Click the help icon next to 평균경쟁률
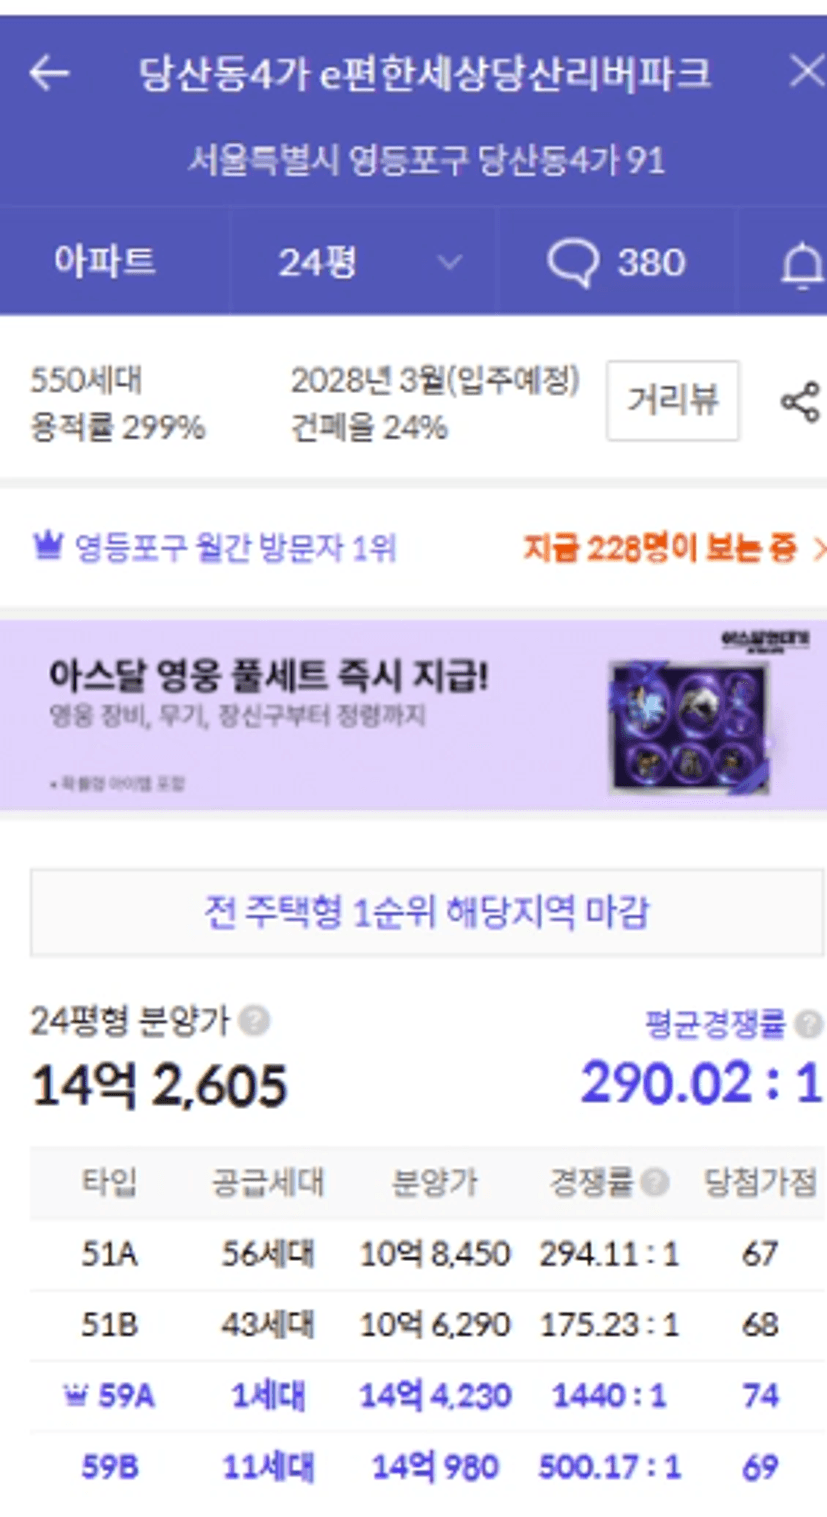Screen dimensions: 827x1517 pos(808,1025)
